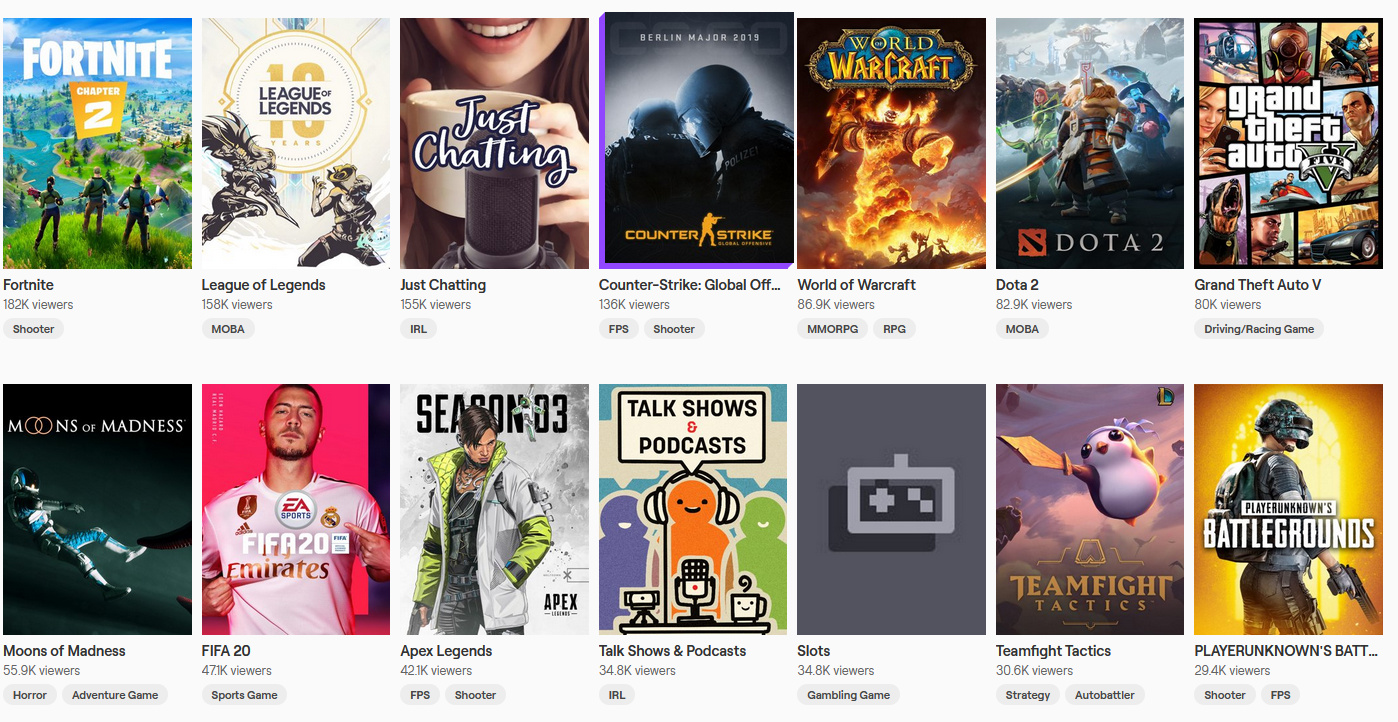This screenshot has width=1398, height=722.
Task: Select the Gambling Game tag under Slots
Action: coord(849,695)
